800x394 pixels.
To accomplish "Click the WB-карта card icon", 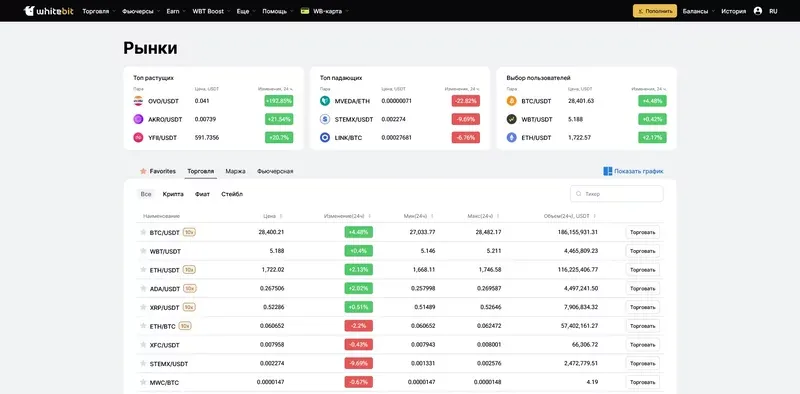I will coord(305,11).
